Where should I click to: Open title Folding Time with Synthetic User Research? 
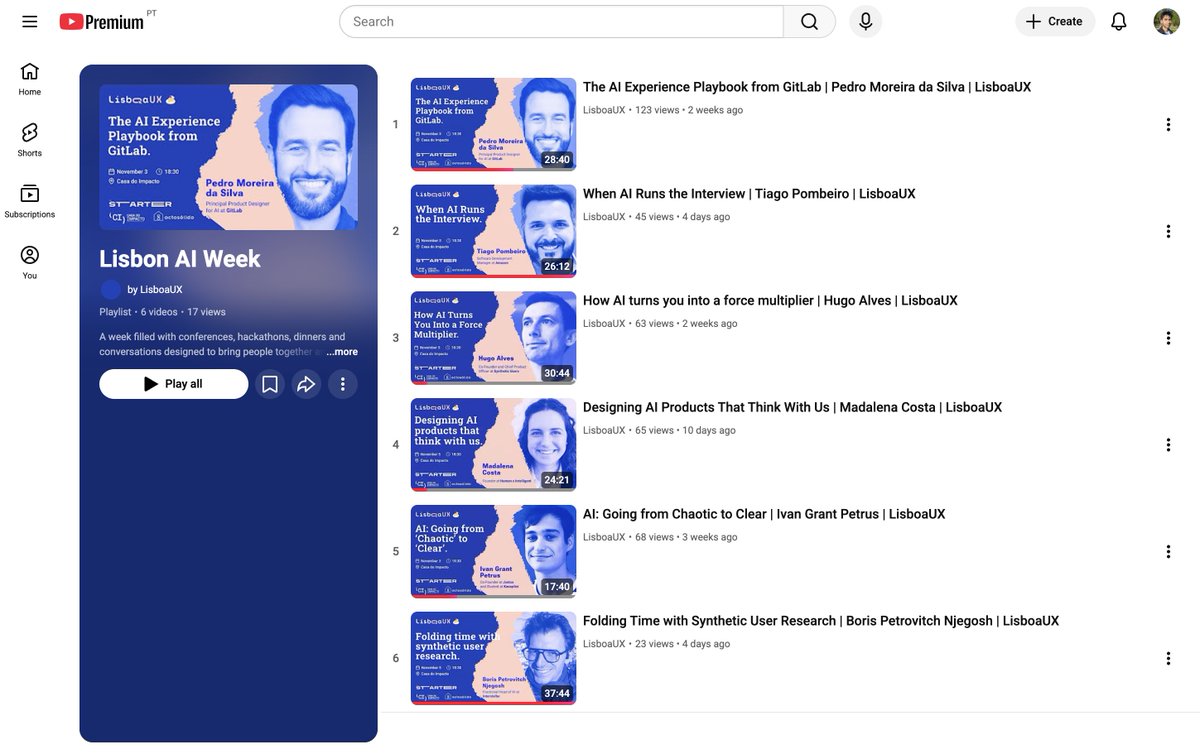(821, 621)
